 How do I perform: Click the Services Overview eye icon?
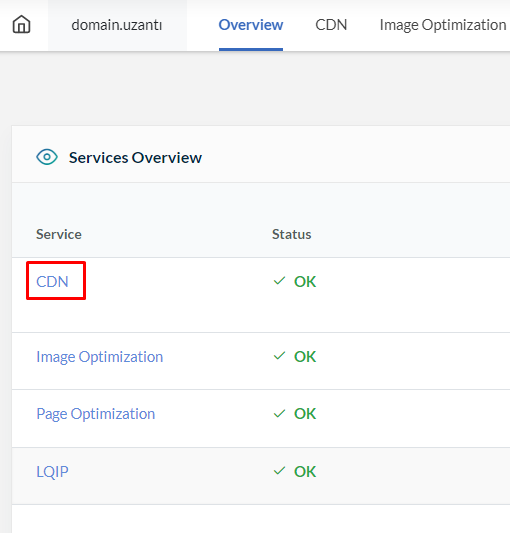click(x=47, y=157)
